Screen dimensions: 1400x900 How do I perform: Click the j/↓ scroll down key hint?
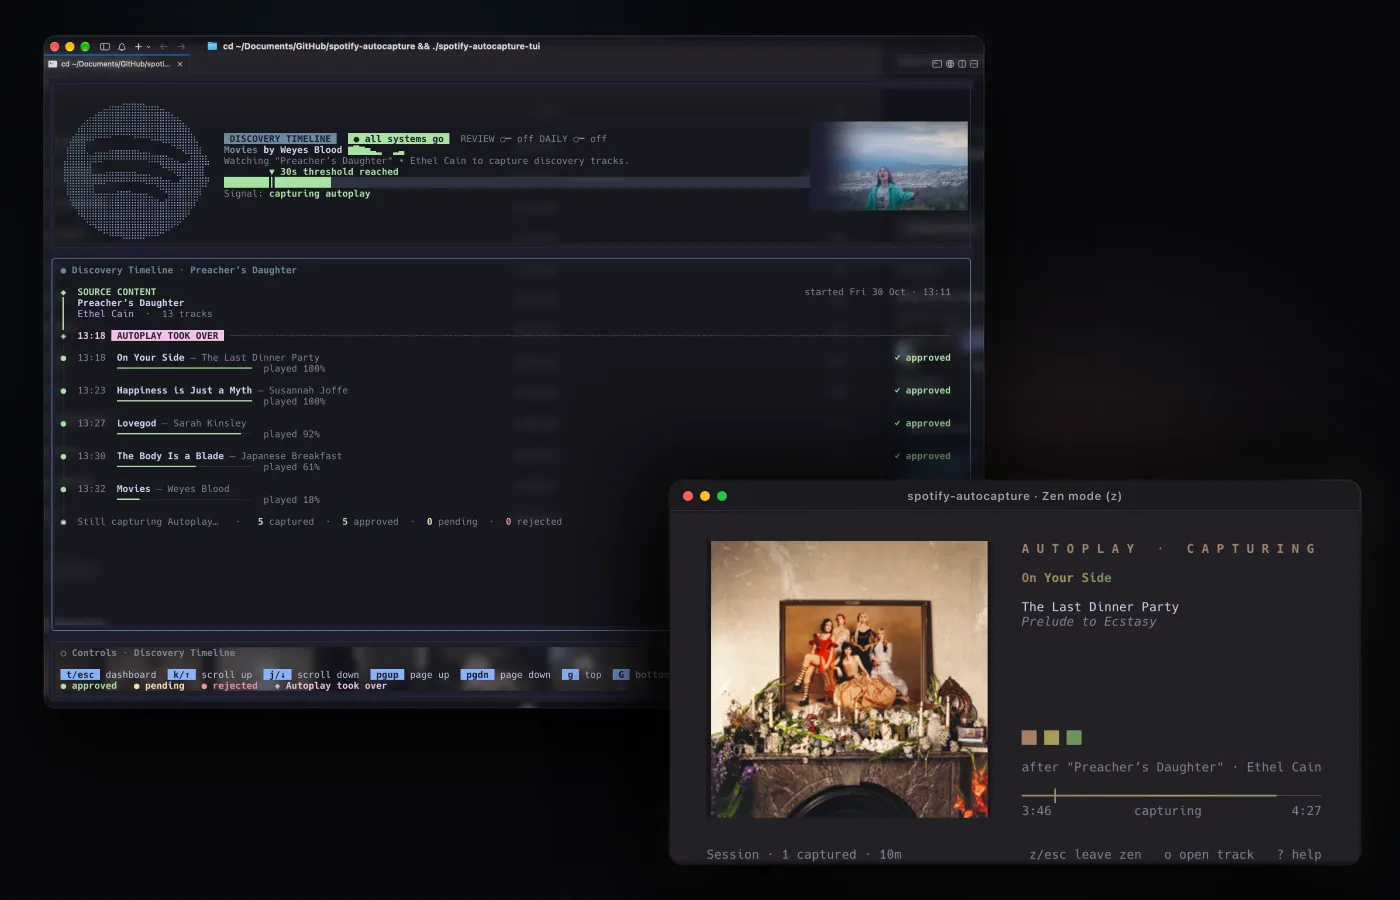[x=312, y=675]
